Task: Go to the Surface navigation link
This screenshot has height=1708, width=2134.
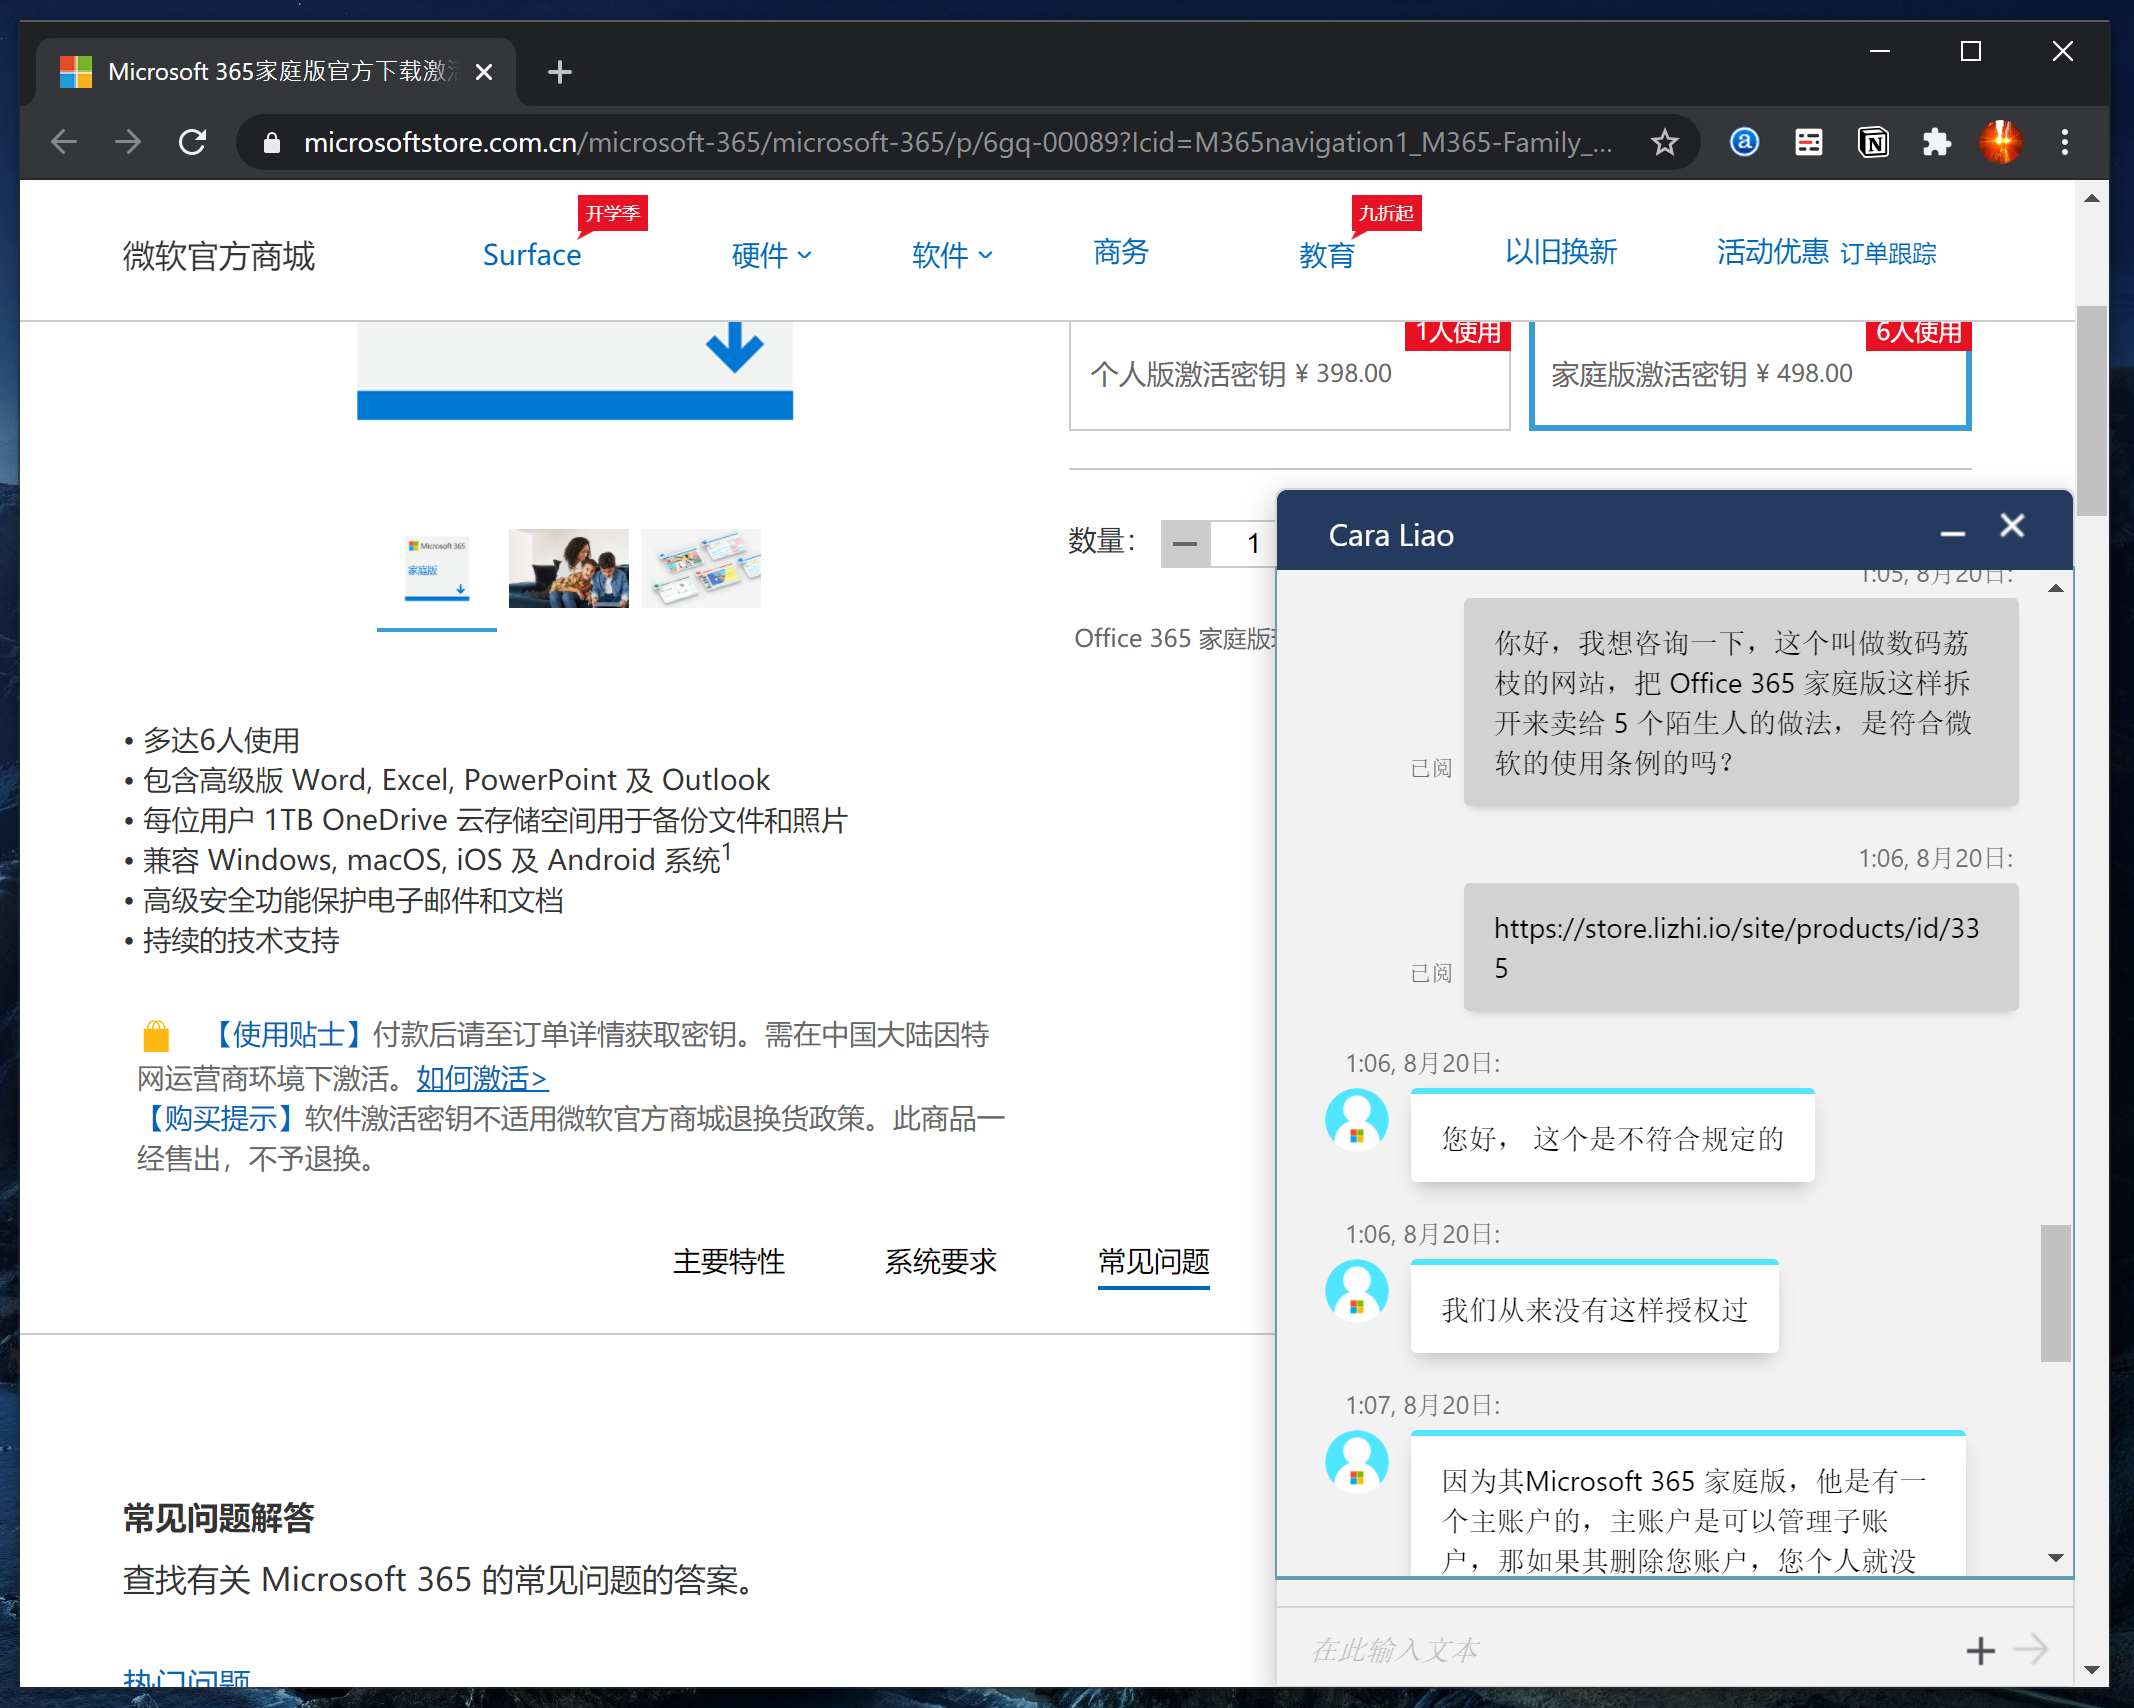Action: pyautogui.click(x=532, y=256)
